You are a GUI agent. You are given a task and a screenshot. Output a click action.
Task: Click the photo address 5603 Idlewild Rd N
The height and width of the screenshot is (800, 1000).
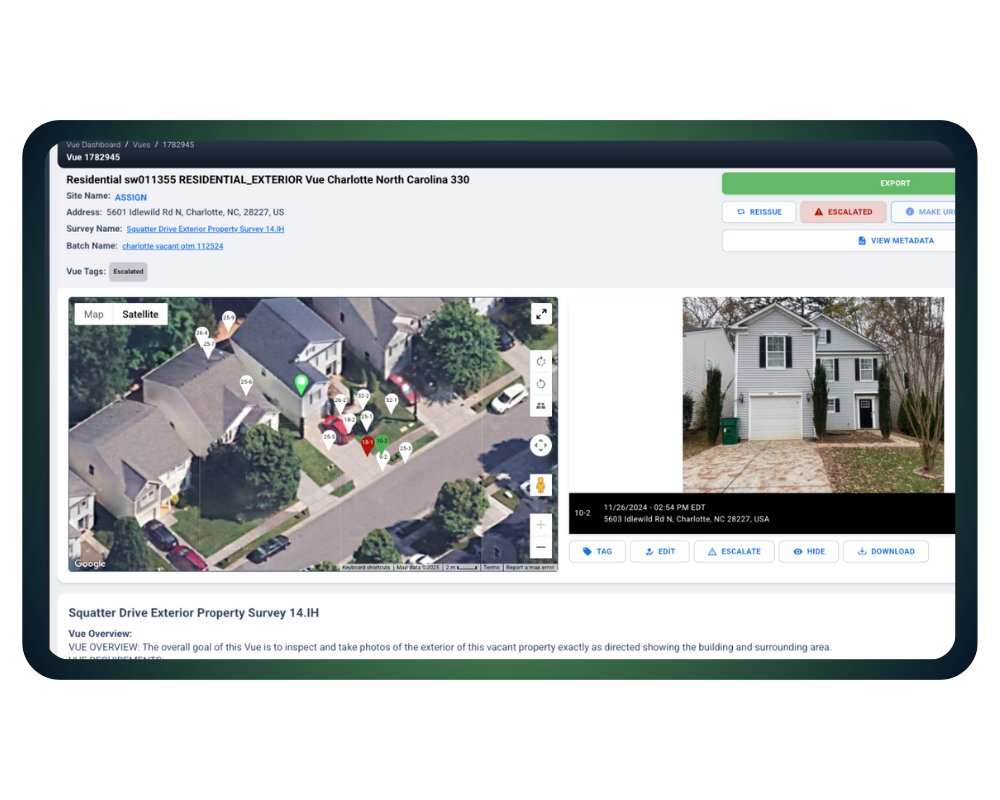click(x=686, y=519)
